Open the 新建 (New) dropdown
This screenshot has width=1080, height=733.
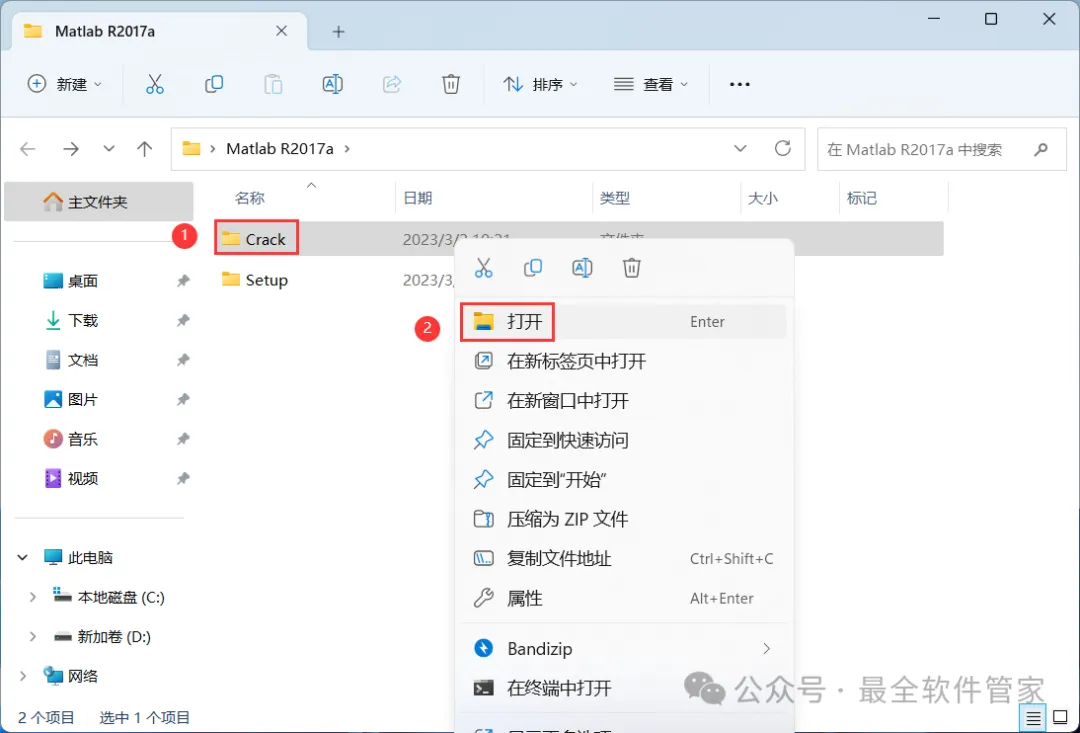pyautogui.click(x=65, y=84)
